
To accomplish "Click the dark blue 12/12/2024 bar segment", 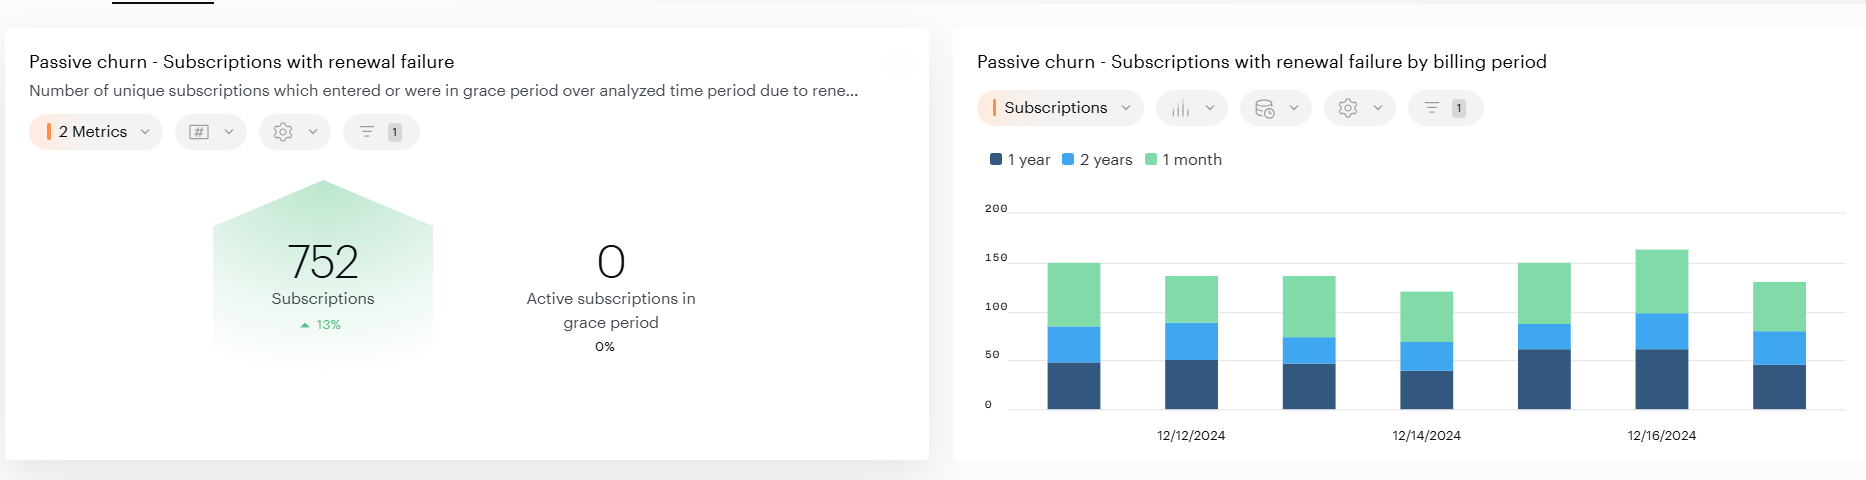I will pos(1191,384).
